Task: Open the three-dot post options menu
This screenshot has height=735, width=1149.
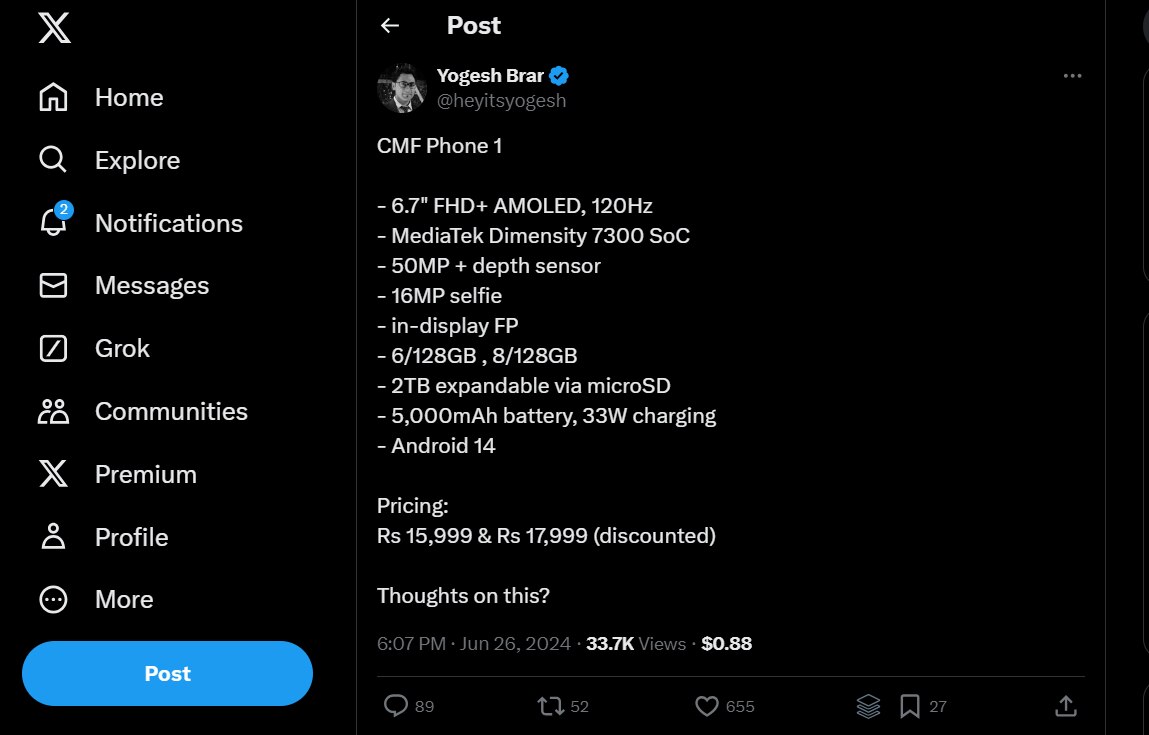Action: tap(1072, 76)
